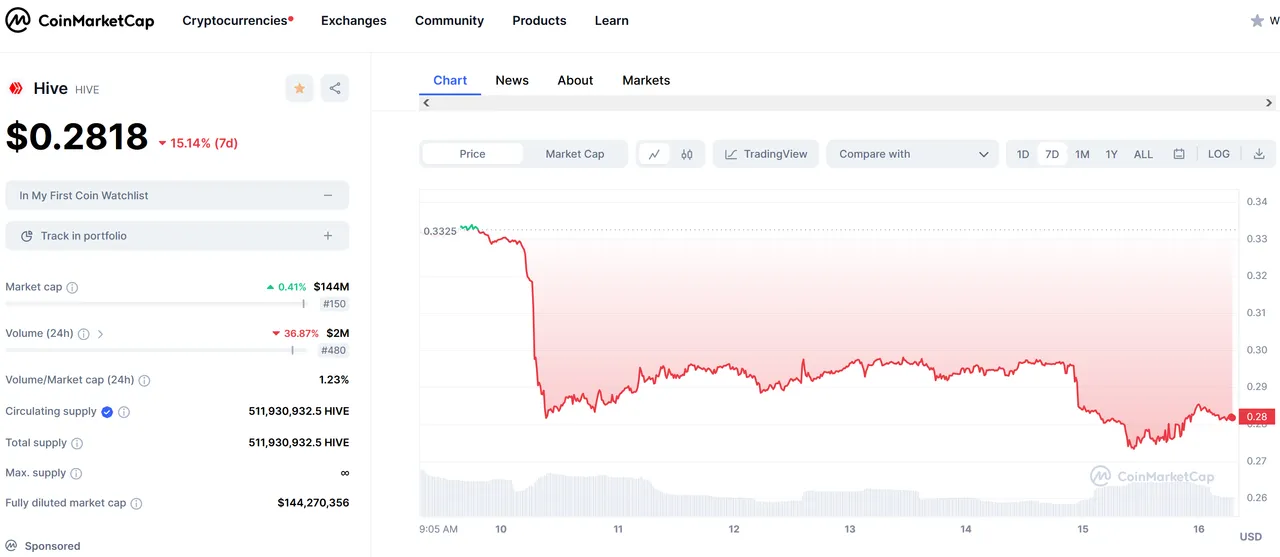This screenshot has width=1280, height=557.
Task: Click the red Hive coin logo
Action: [x=16, y=88]
